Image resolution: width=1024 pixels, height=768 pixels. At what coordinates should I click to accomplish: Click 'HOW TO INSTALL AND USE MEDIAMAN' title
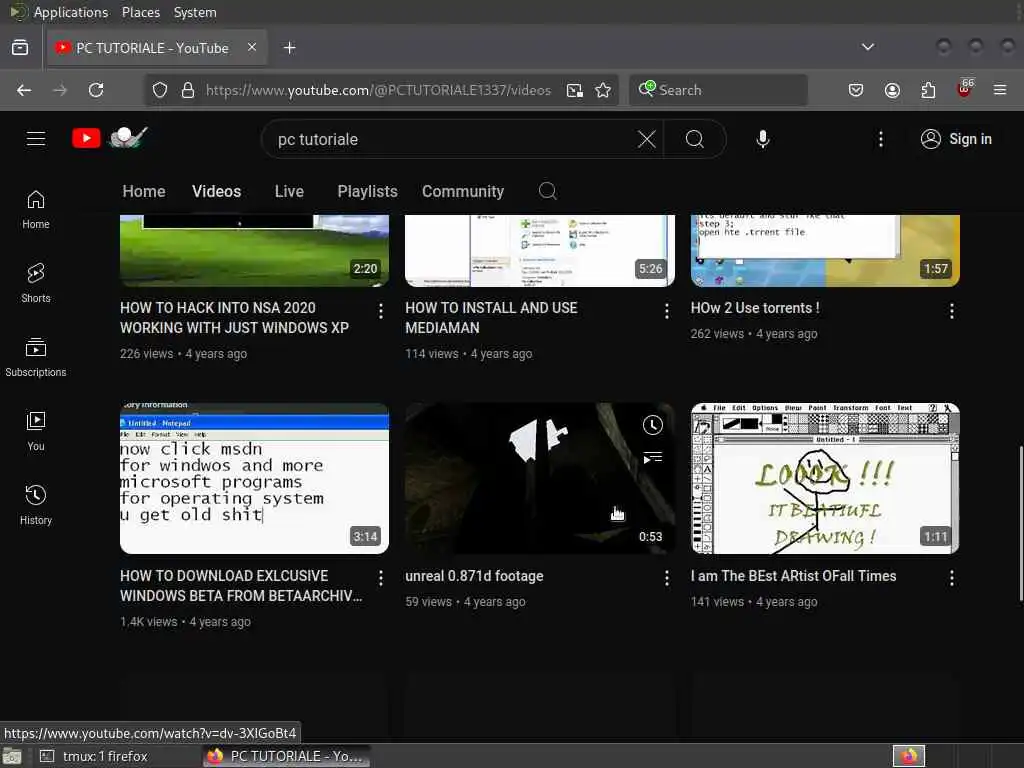[491, 317]
